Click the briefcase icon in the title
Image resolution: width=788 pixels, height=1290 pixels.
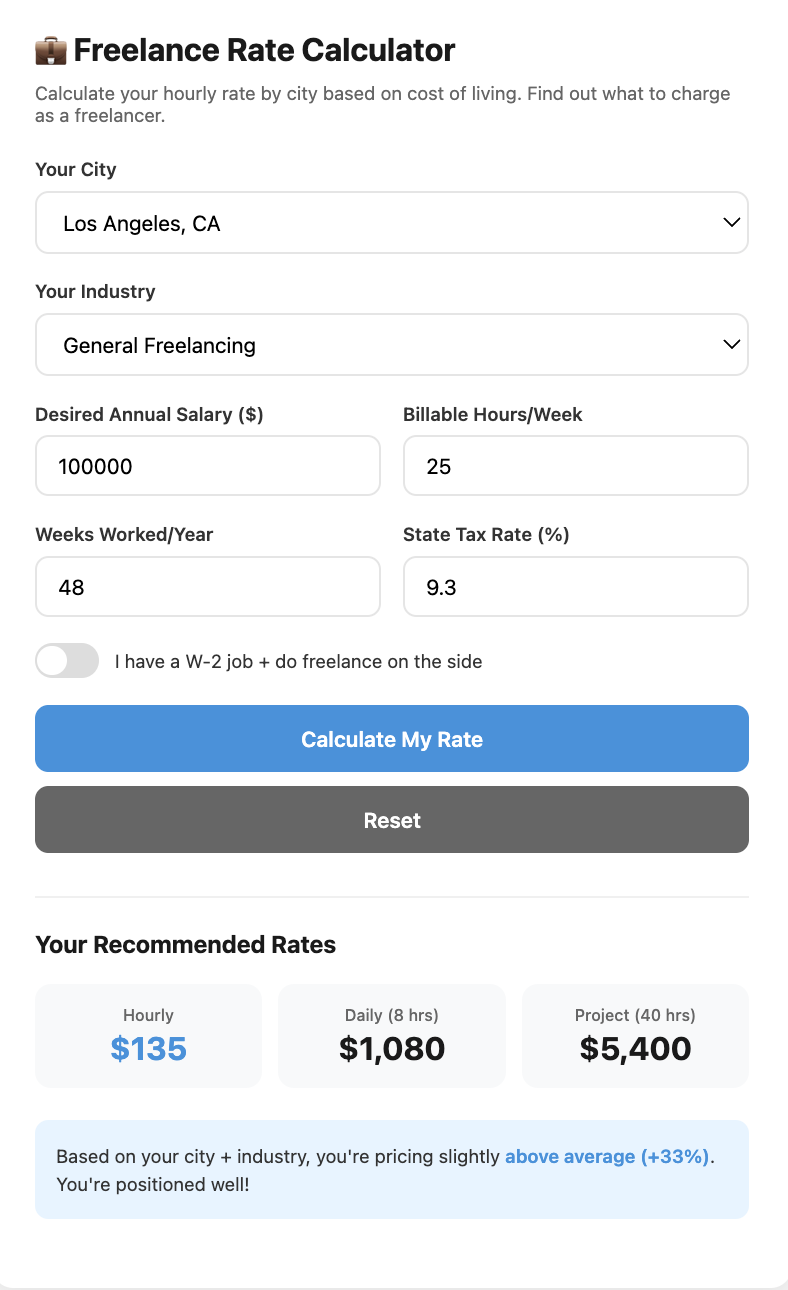tap(49, 50)
